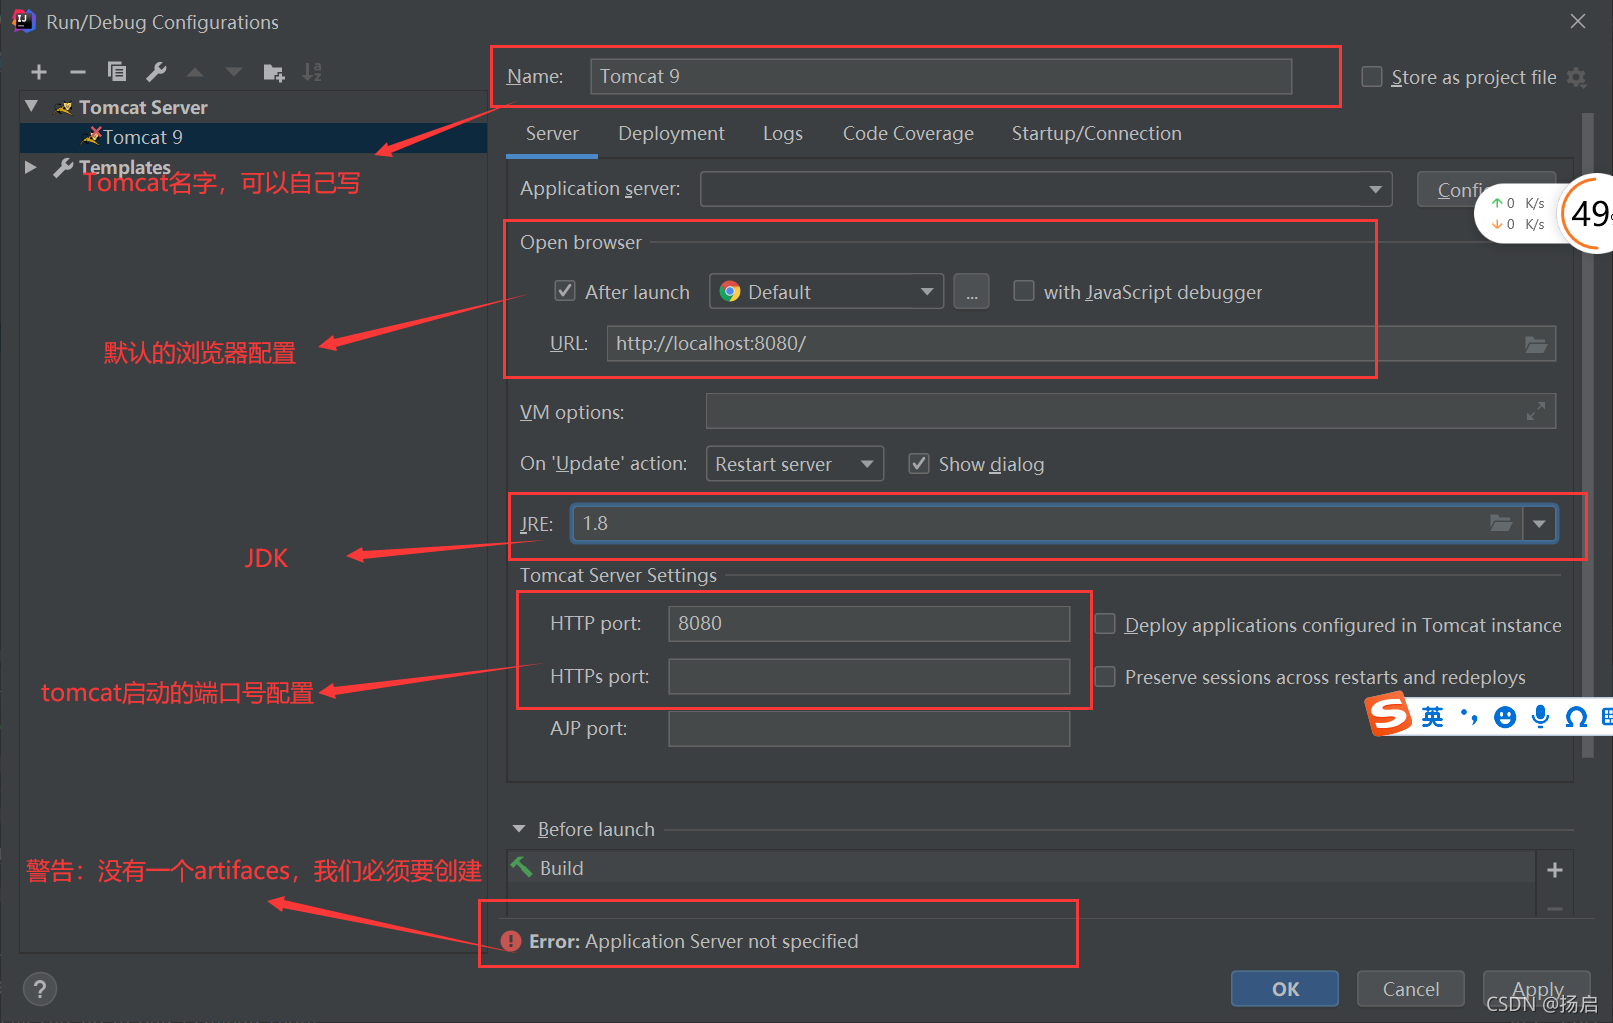This screenshot has width=1613, height=1023.
Task: Expand the Templates tree node
Action: click(30, 167)
